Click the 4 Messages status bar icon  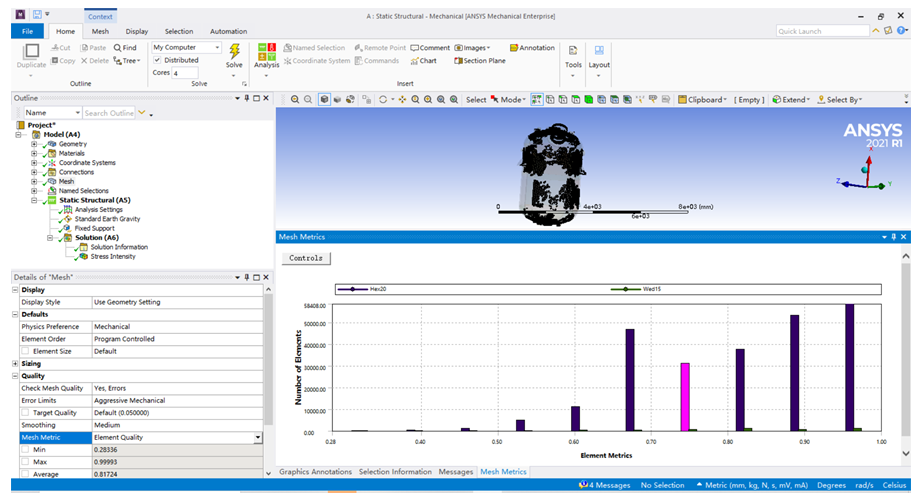click(x=583, y=485)
